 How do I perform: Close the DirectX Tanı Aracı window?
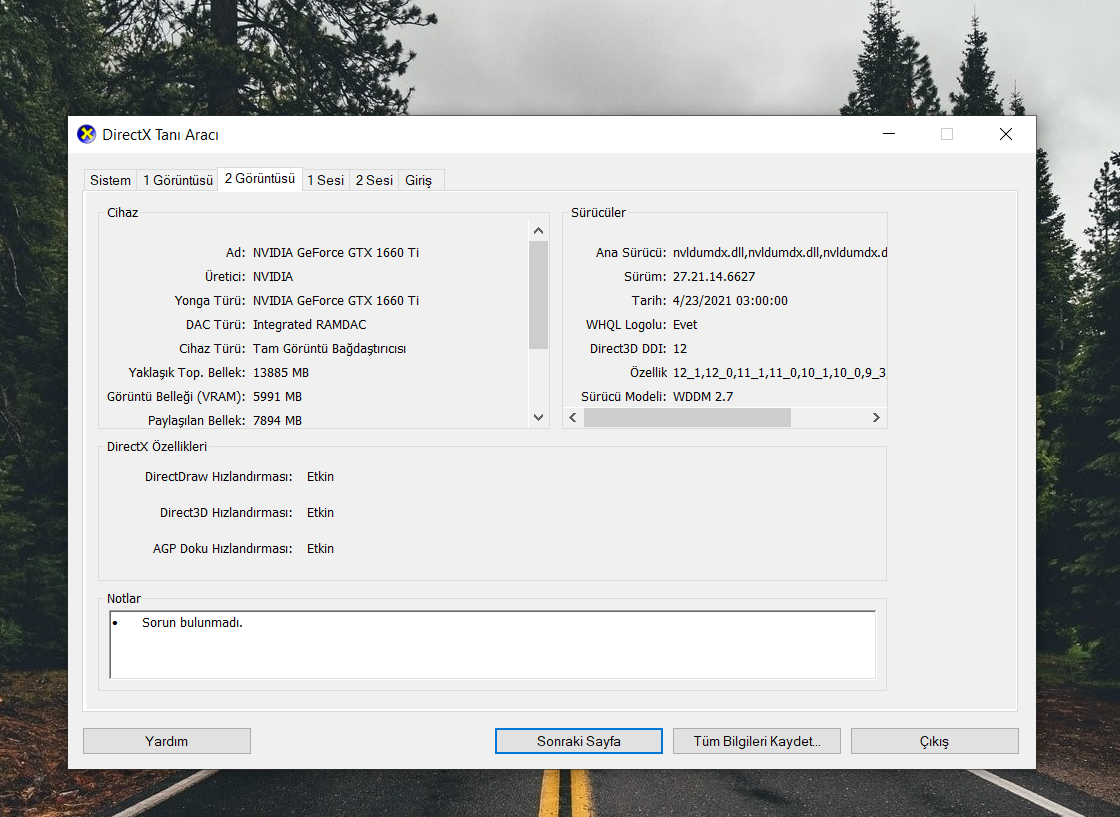point(1006,134)
